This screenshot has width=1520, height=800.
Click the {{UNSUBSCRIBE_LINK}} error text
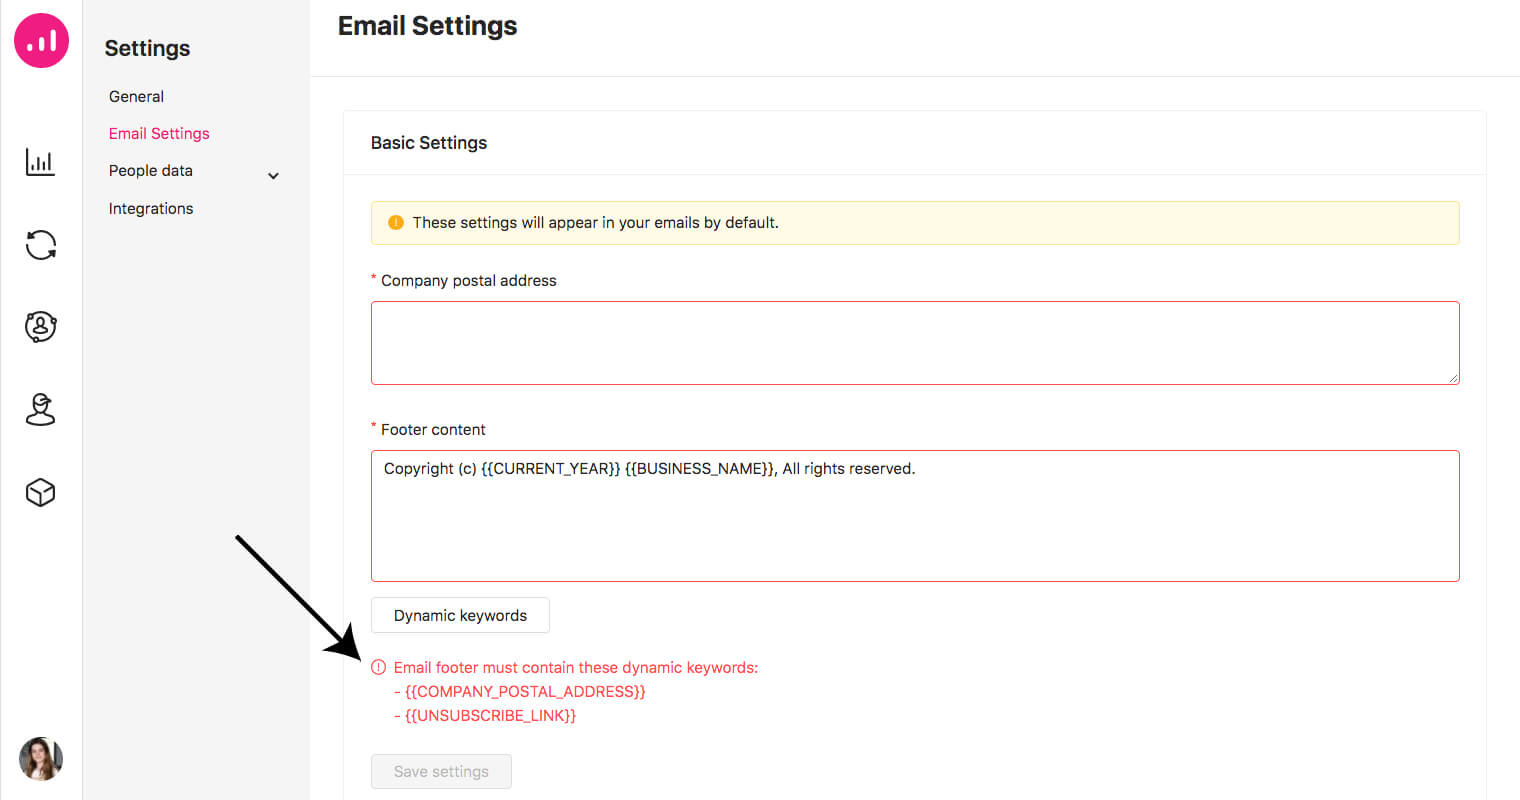click(x=490, y=716)
